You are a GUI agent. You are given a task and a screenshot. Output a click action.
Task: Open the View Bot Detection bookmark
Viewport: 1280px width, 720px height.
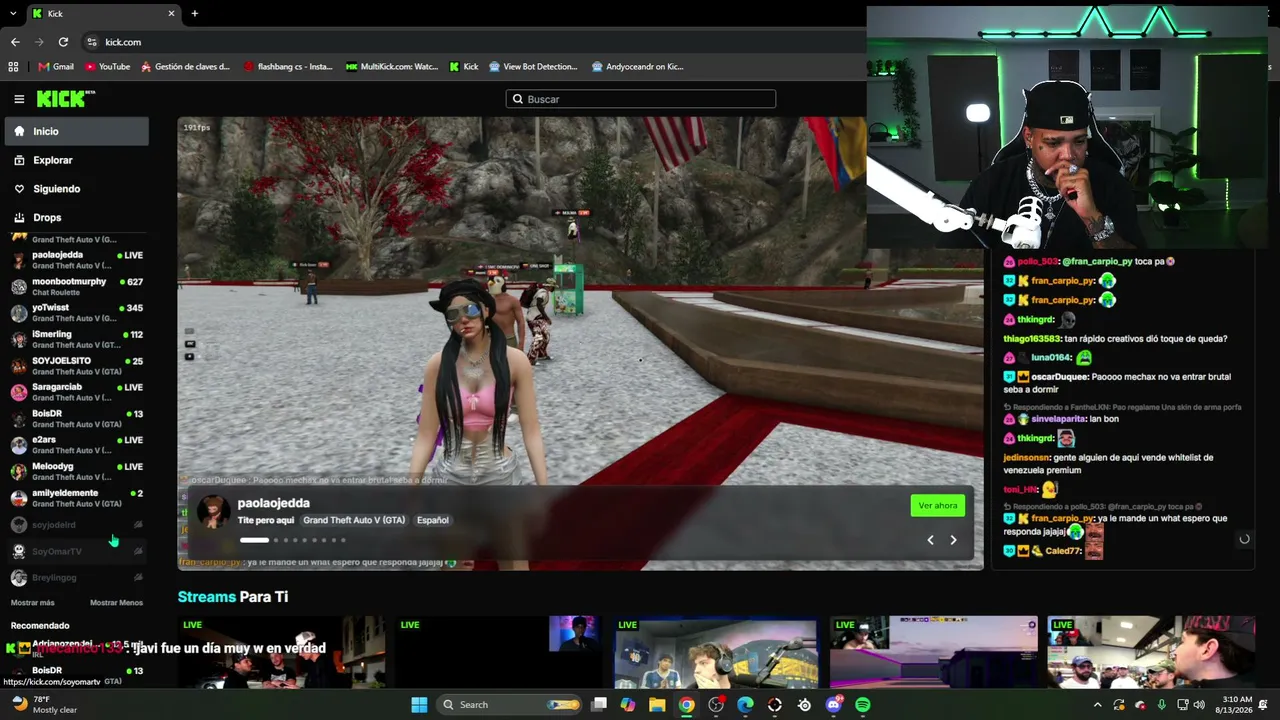(533, 67)
